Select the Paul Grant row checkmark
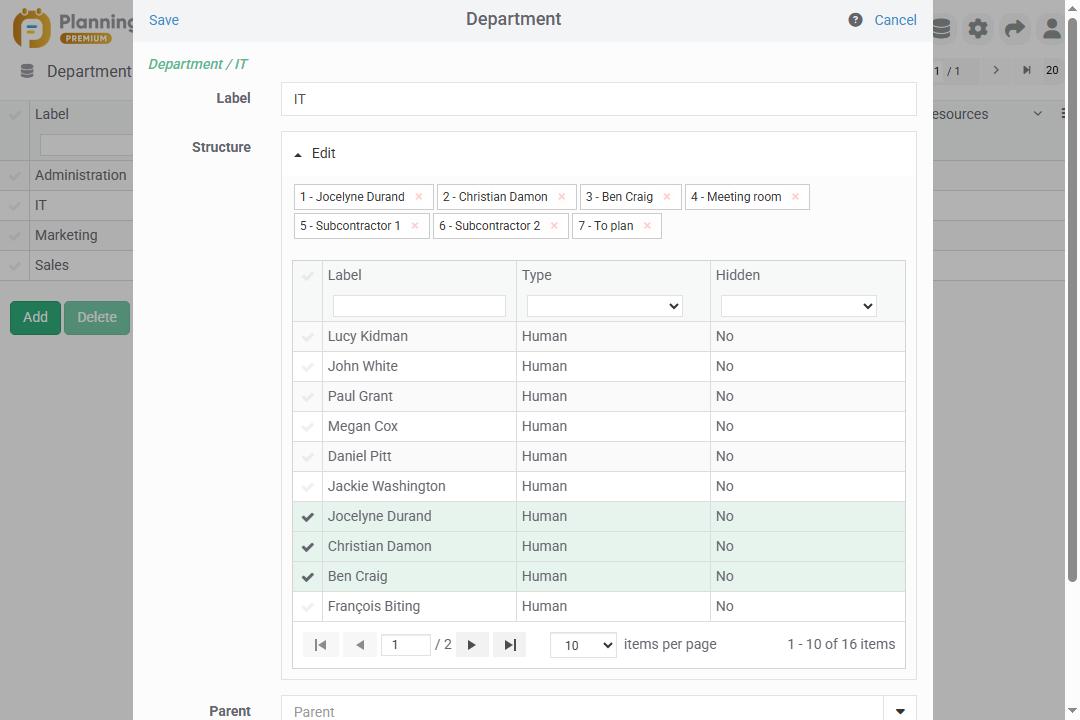This screenshot has height=720, width=1080. [308, 397]
